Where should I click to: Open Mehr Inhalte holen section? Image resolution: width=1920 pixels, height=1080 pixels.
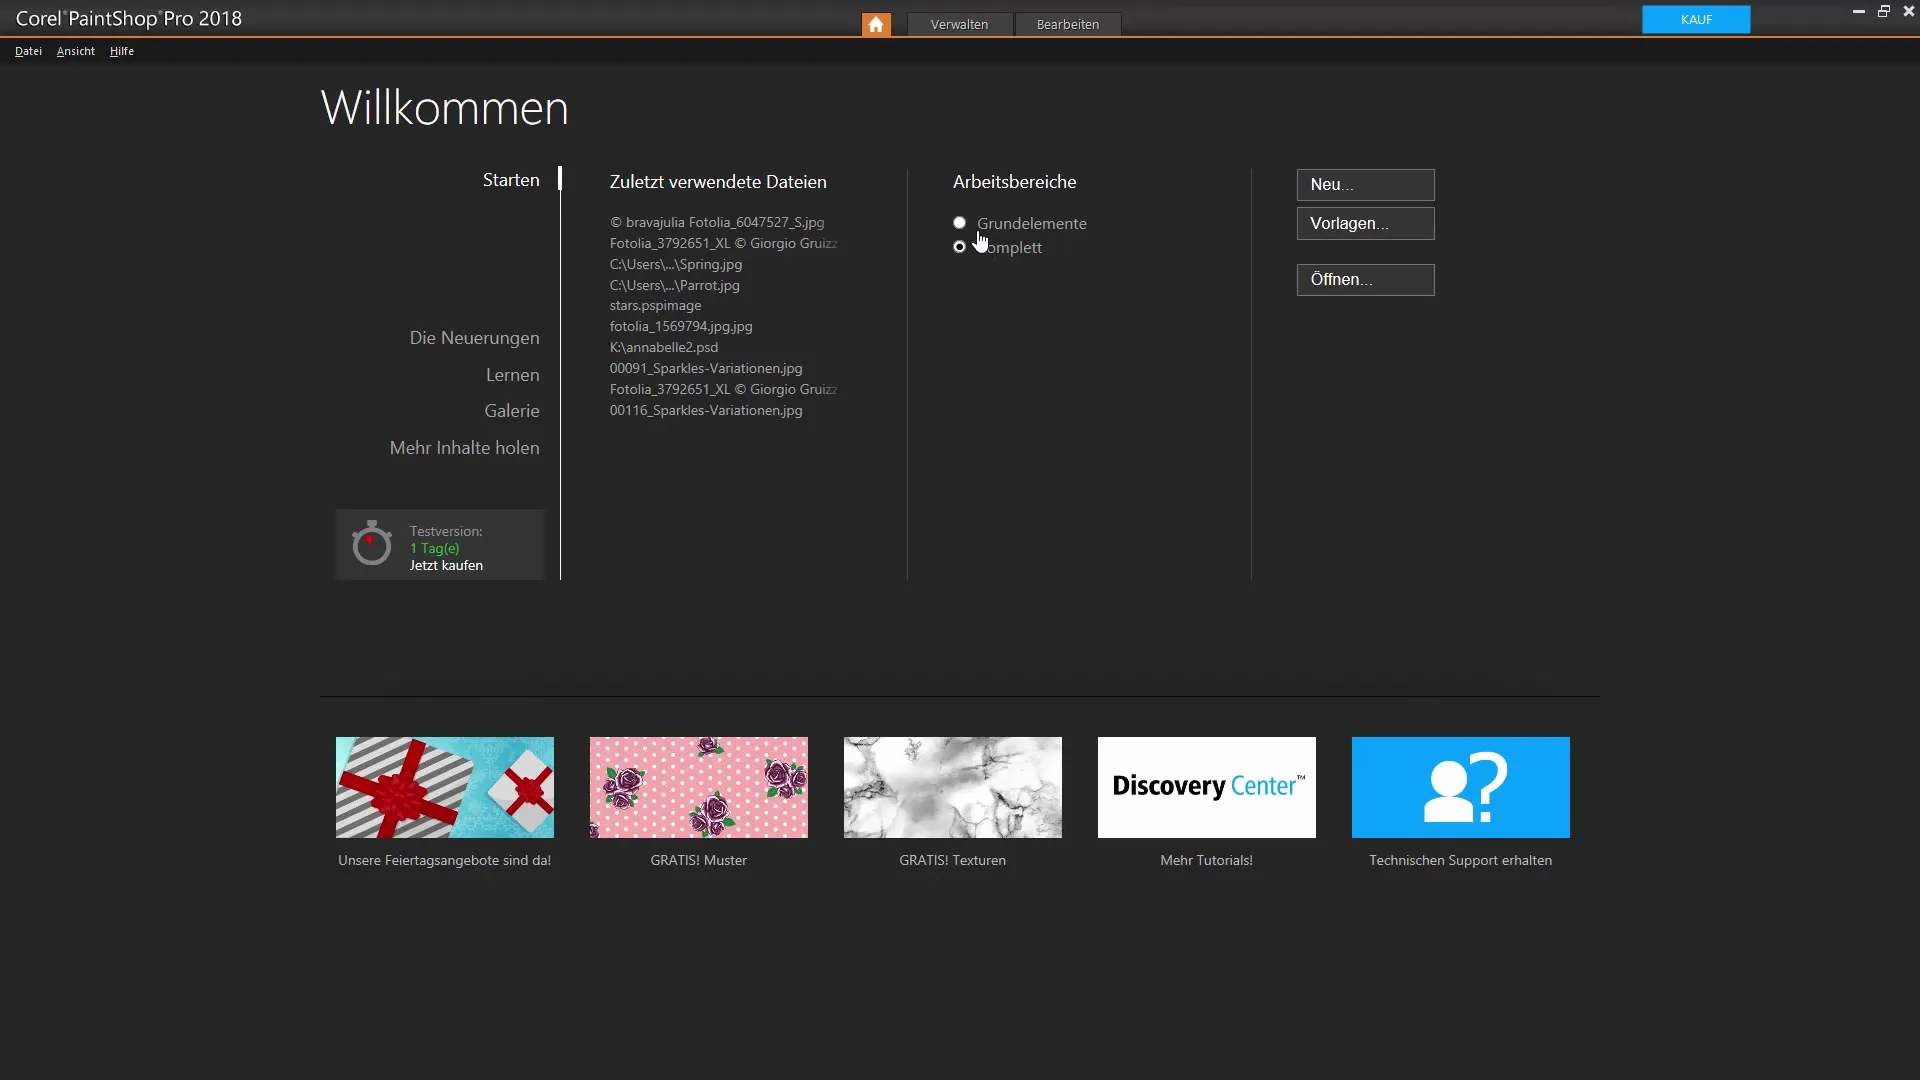(x=465, y=448)
